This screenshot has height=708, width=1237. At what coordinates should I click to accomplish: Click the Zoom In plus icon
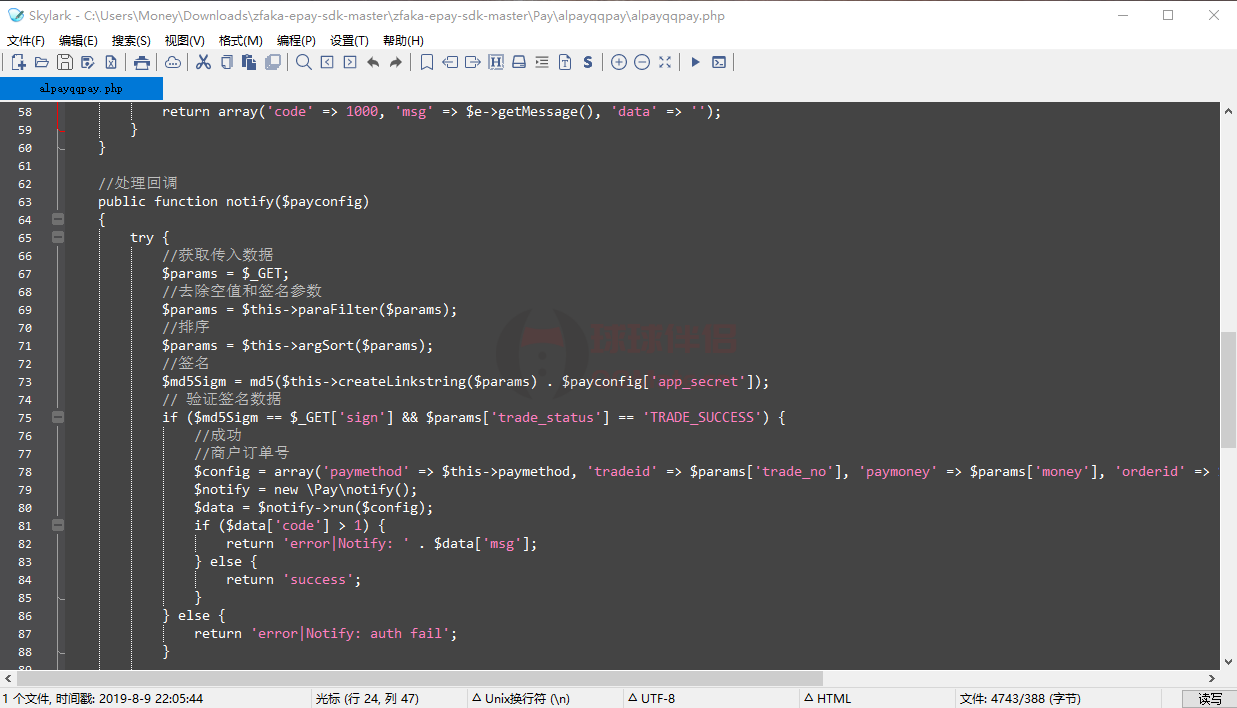[x=619, y=62]
